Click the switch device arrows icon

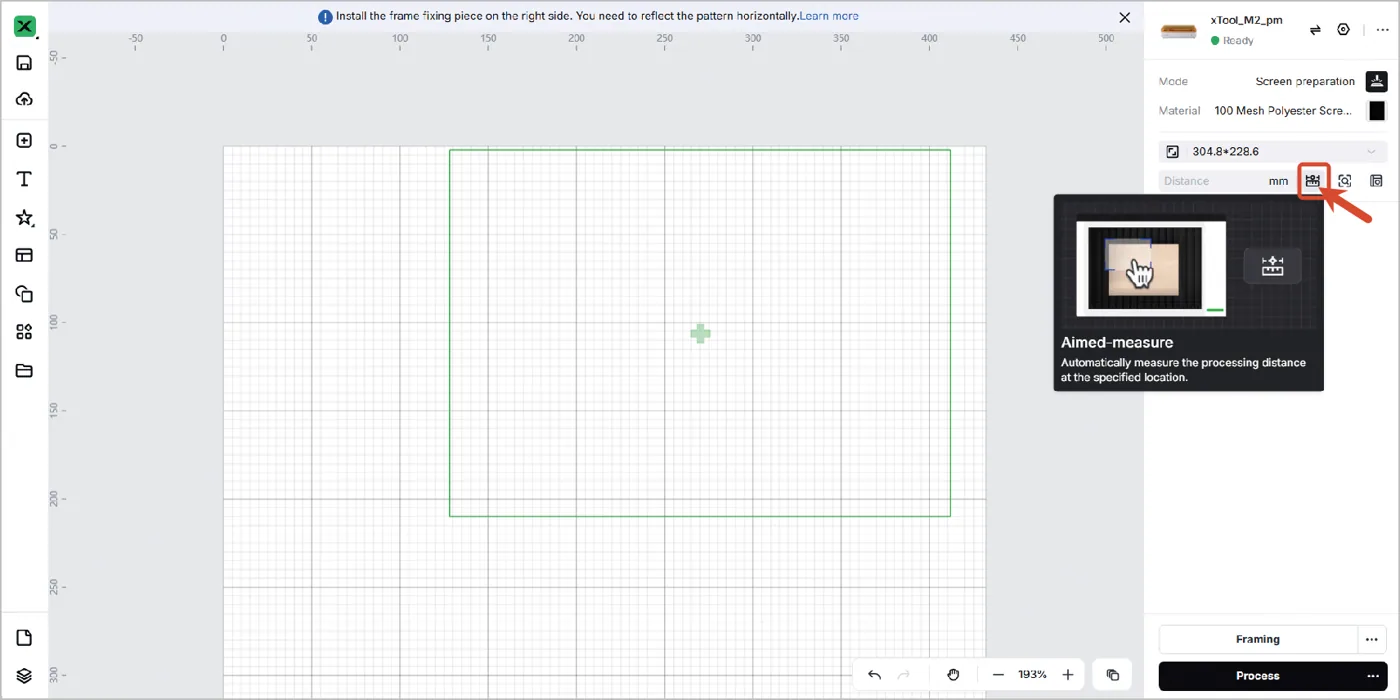(1315, 30)
